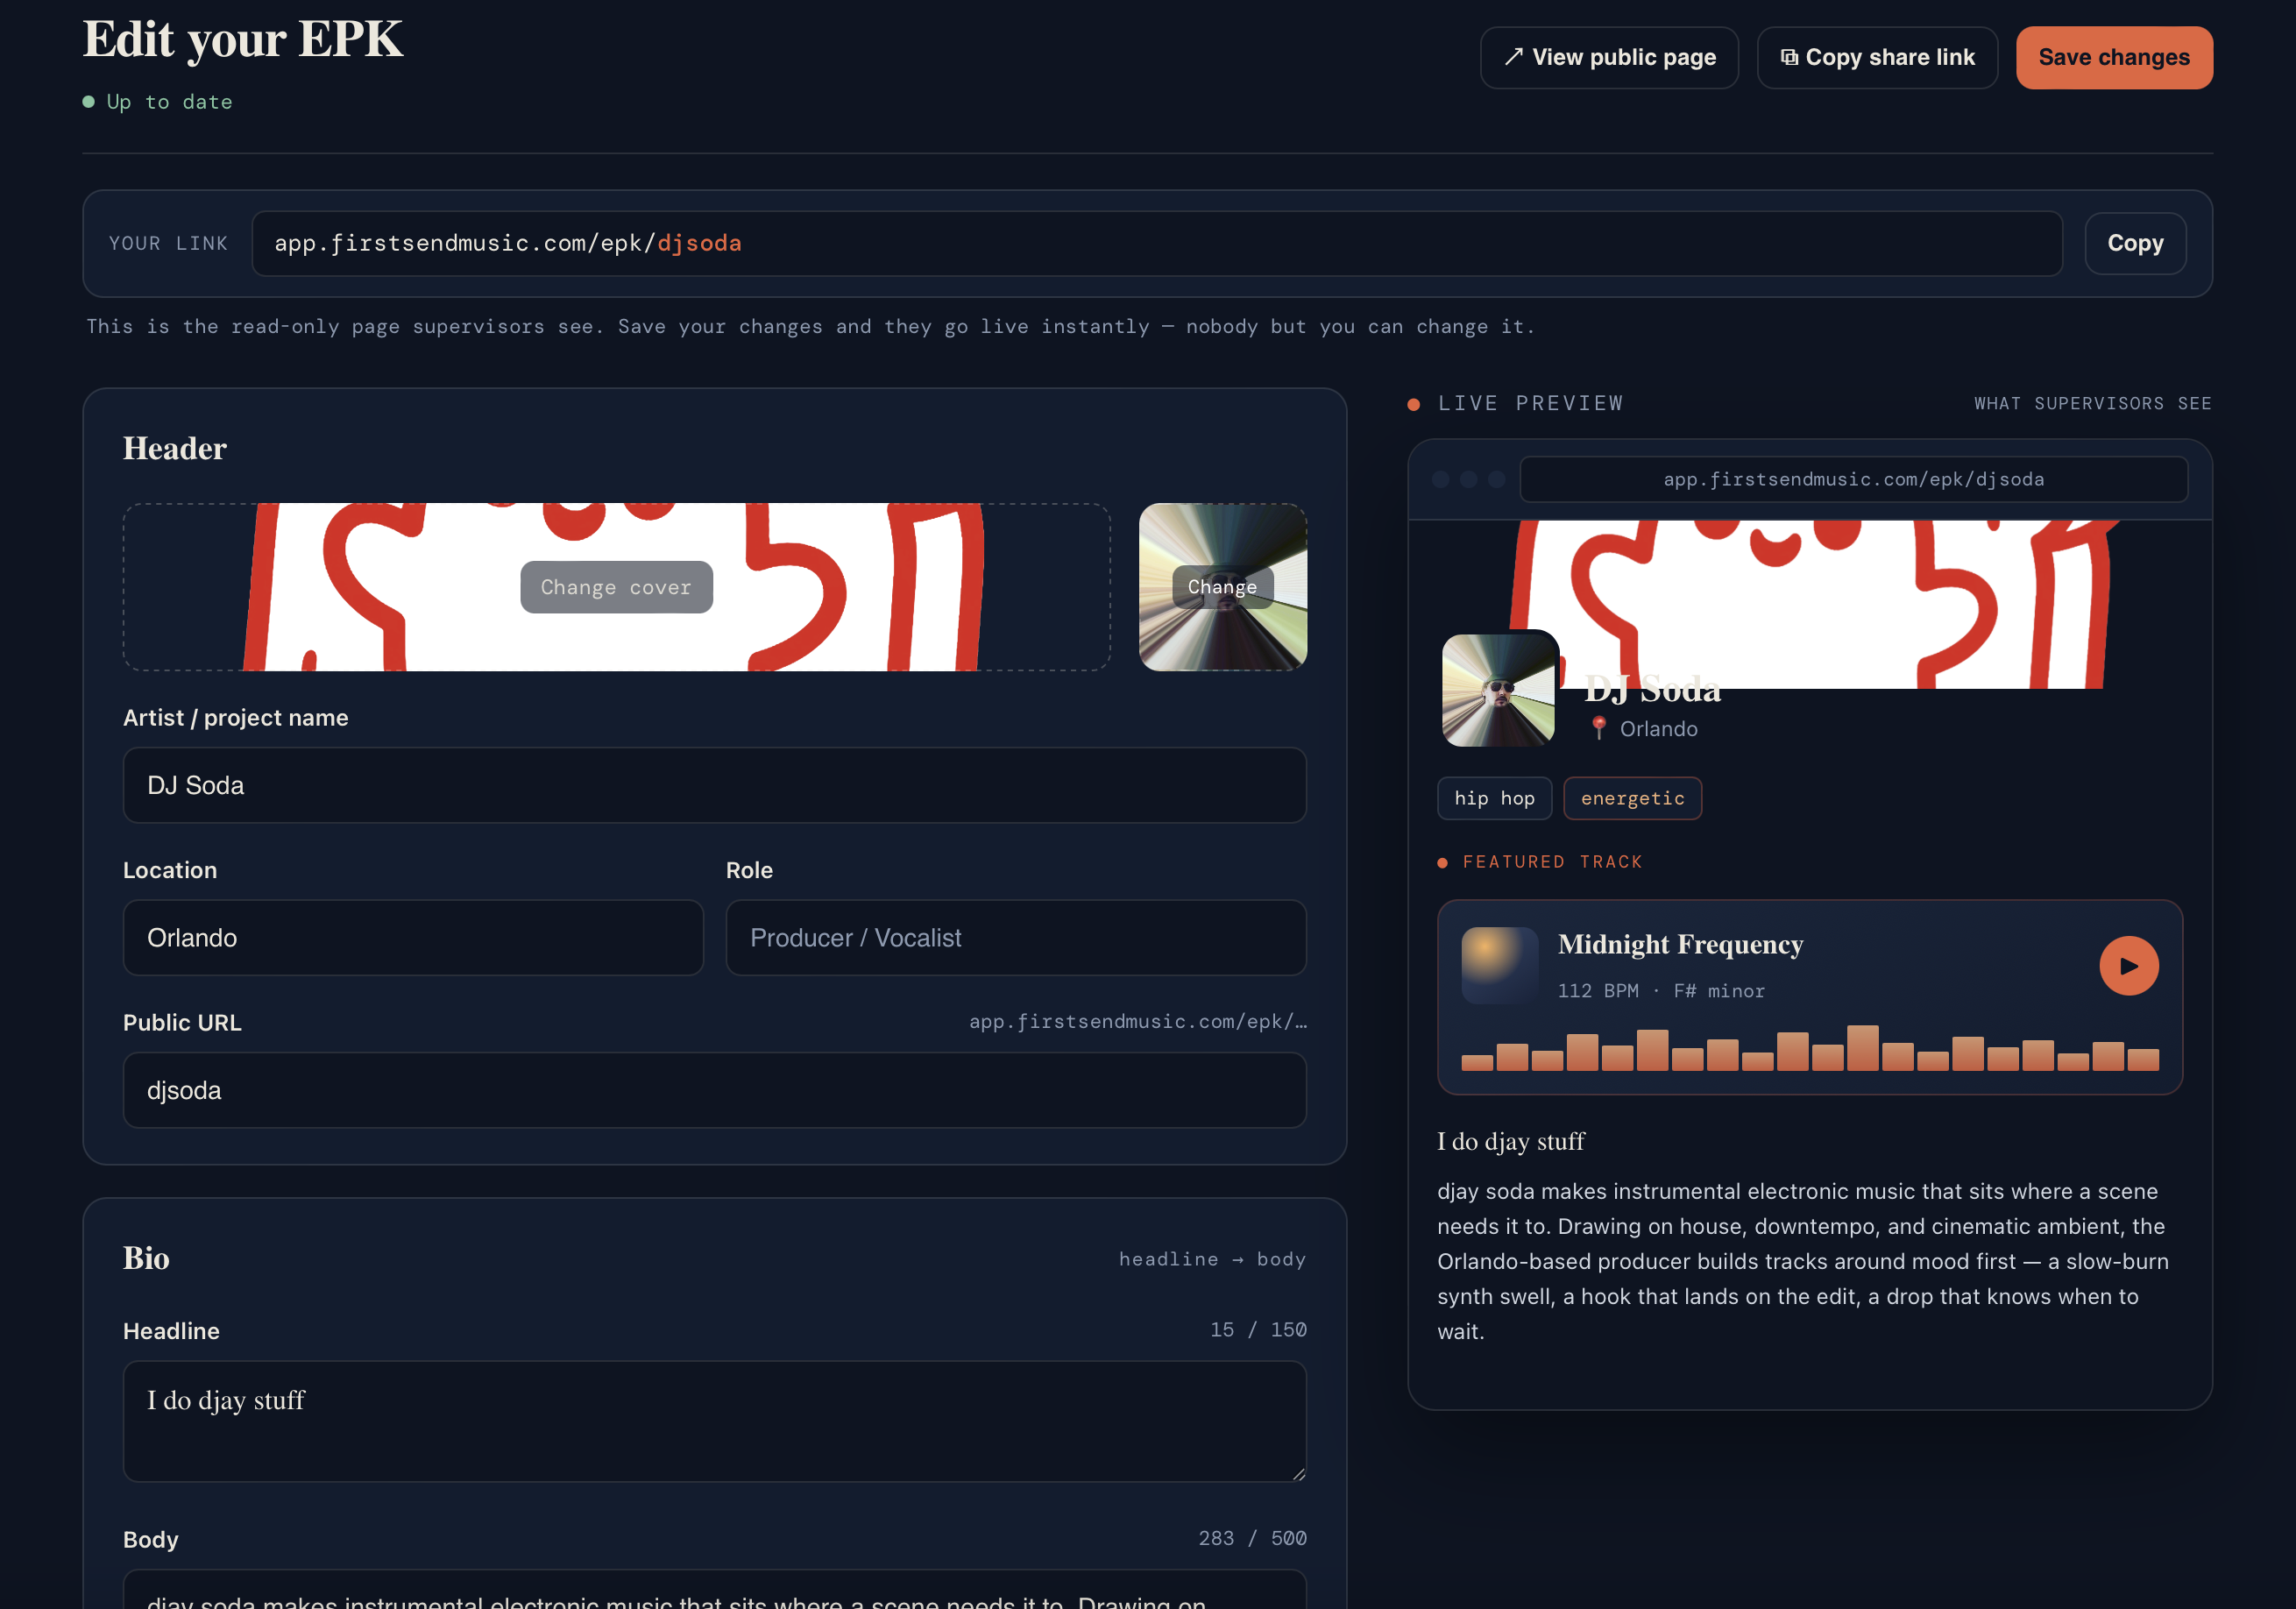Click the preview bio paragraph

1803,1260
